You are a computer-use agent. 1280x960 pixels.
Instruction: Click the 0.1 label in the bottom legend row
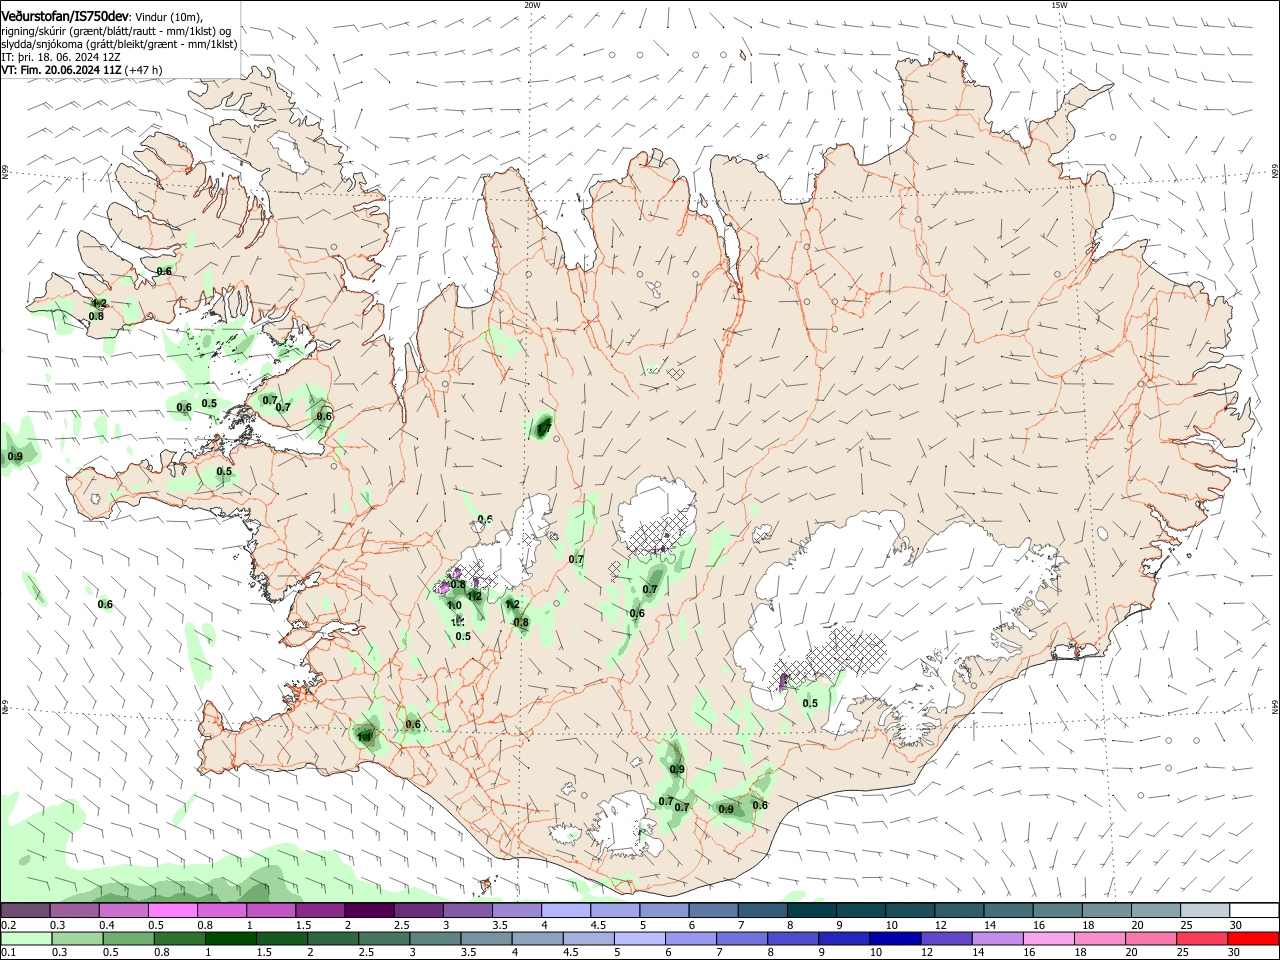8,953
